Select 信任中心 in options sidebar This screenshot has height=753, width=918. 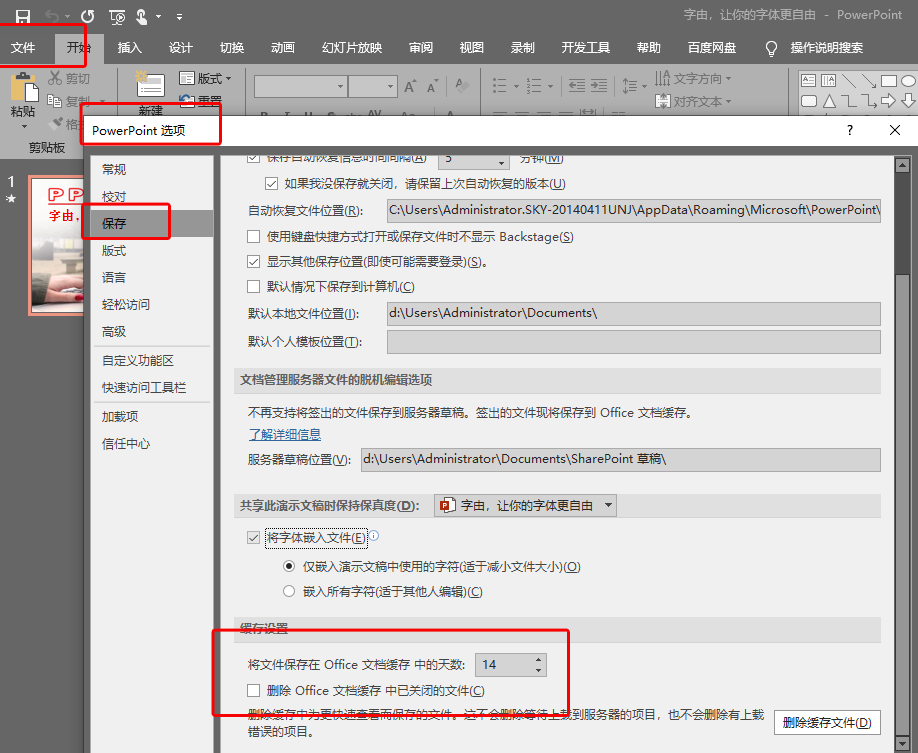pos(152,444)
